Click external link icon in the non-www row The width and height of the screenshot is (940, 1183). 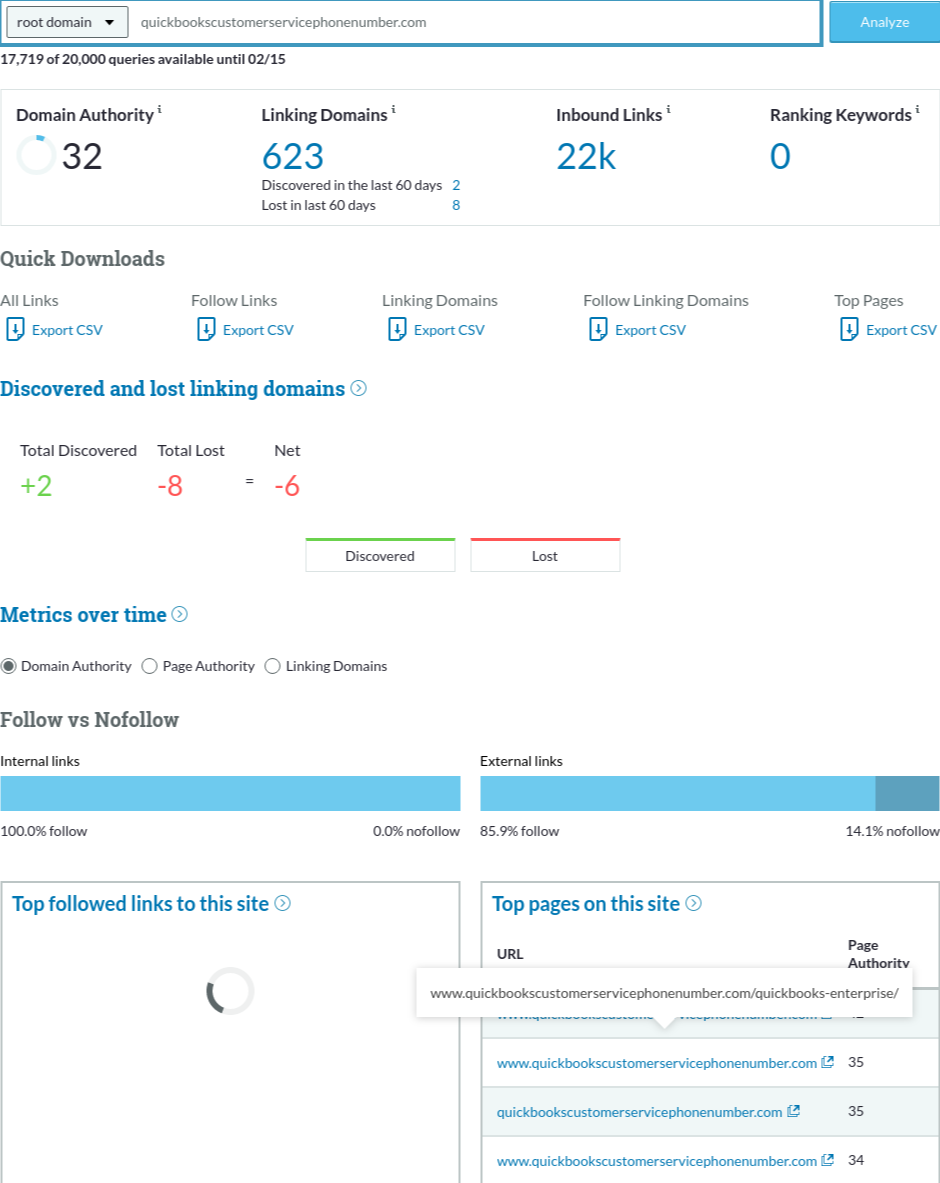tap(794, 1111)
